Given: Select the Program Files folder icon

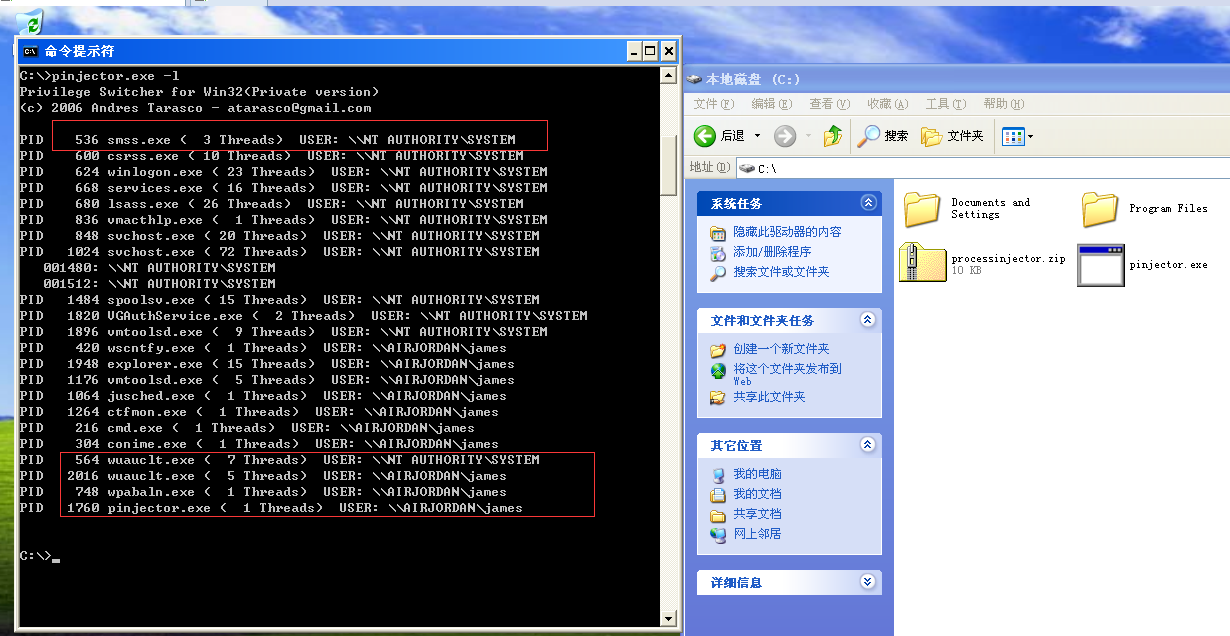Looking at the screenshot, I should click(x=1100, y=209).
